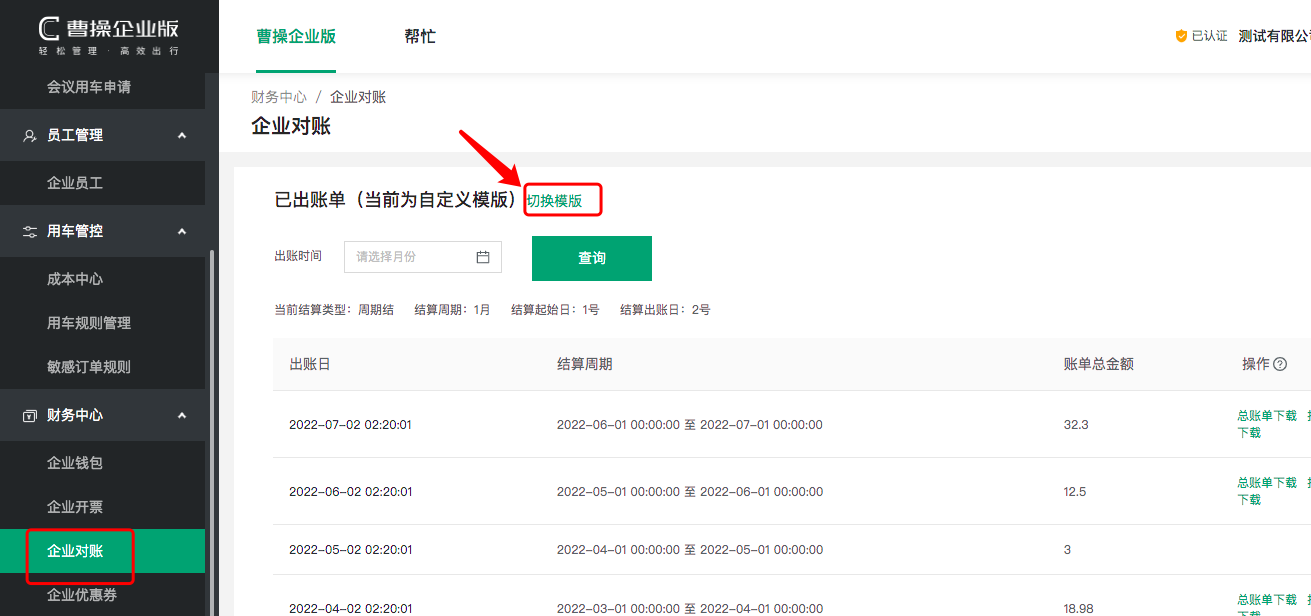Download 总账单 for the 2022-06-02 bill

(x=1267, y=483)
